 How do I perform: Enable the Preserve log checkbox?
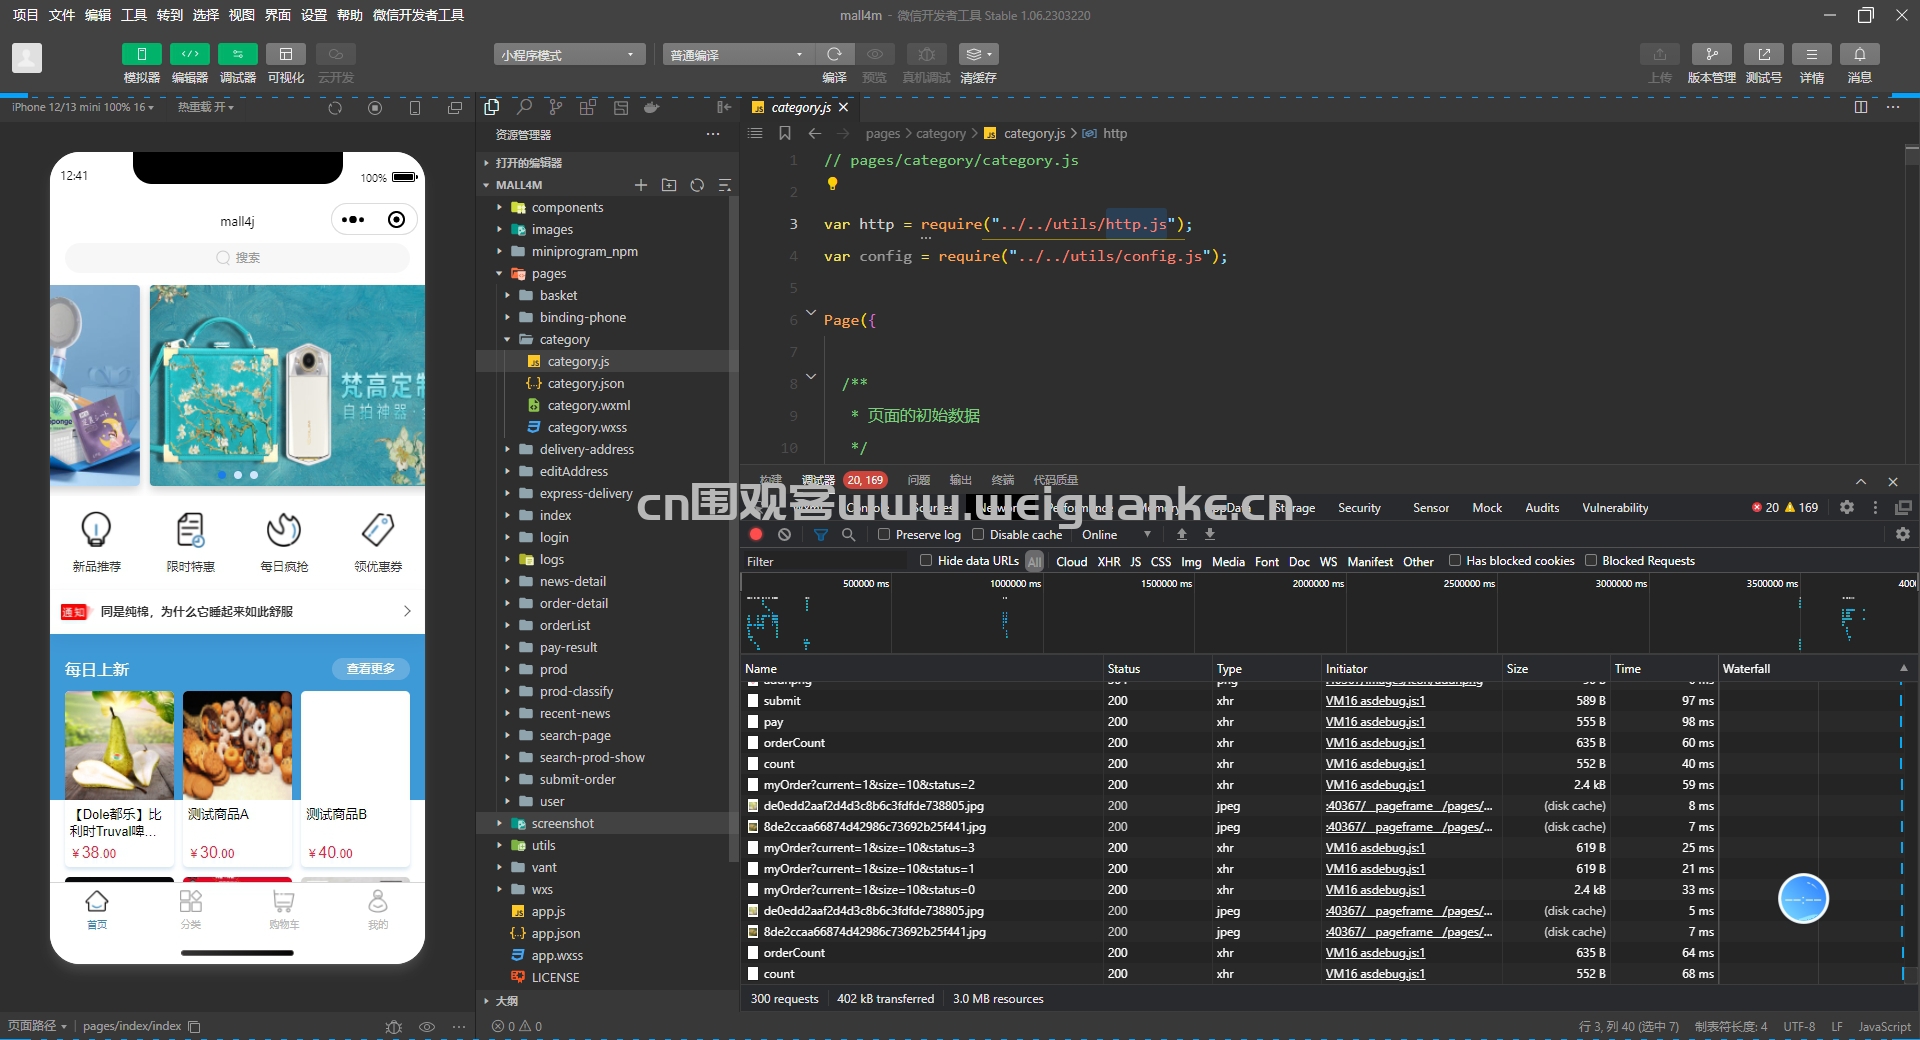[884, 535]
